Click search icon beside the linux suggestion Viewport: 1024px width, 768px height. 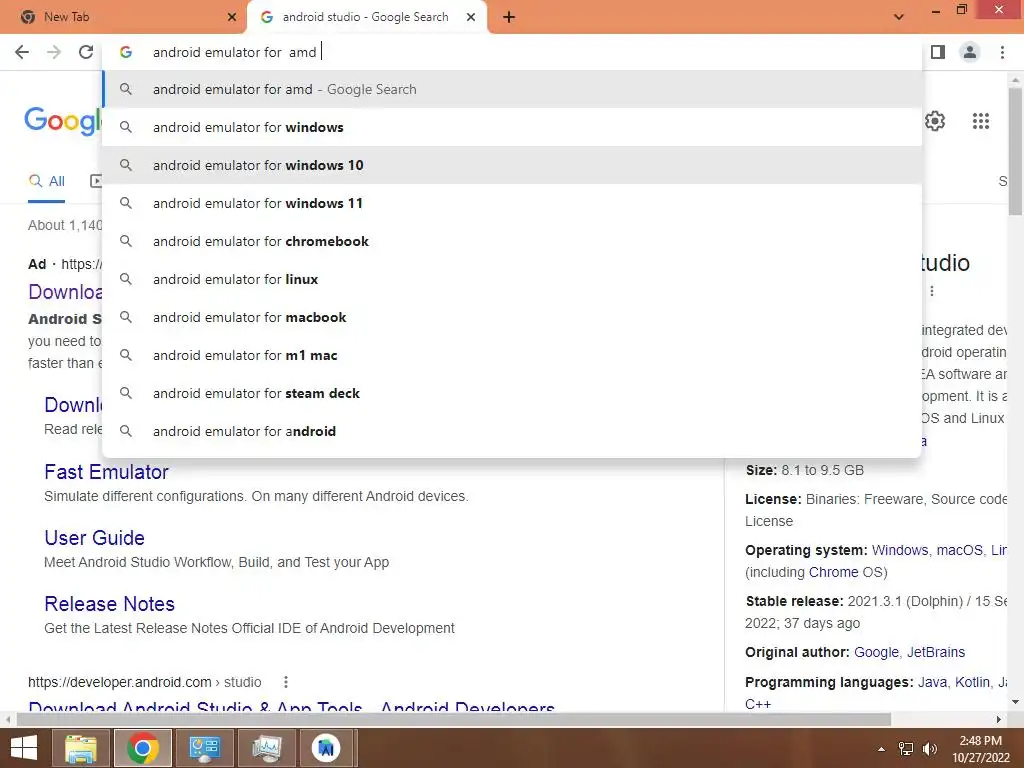pos(126,279)
